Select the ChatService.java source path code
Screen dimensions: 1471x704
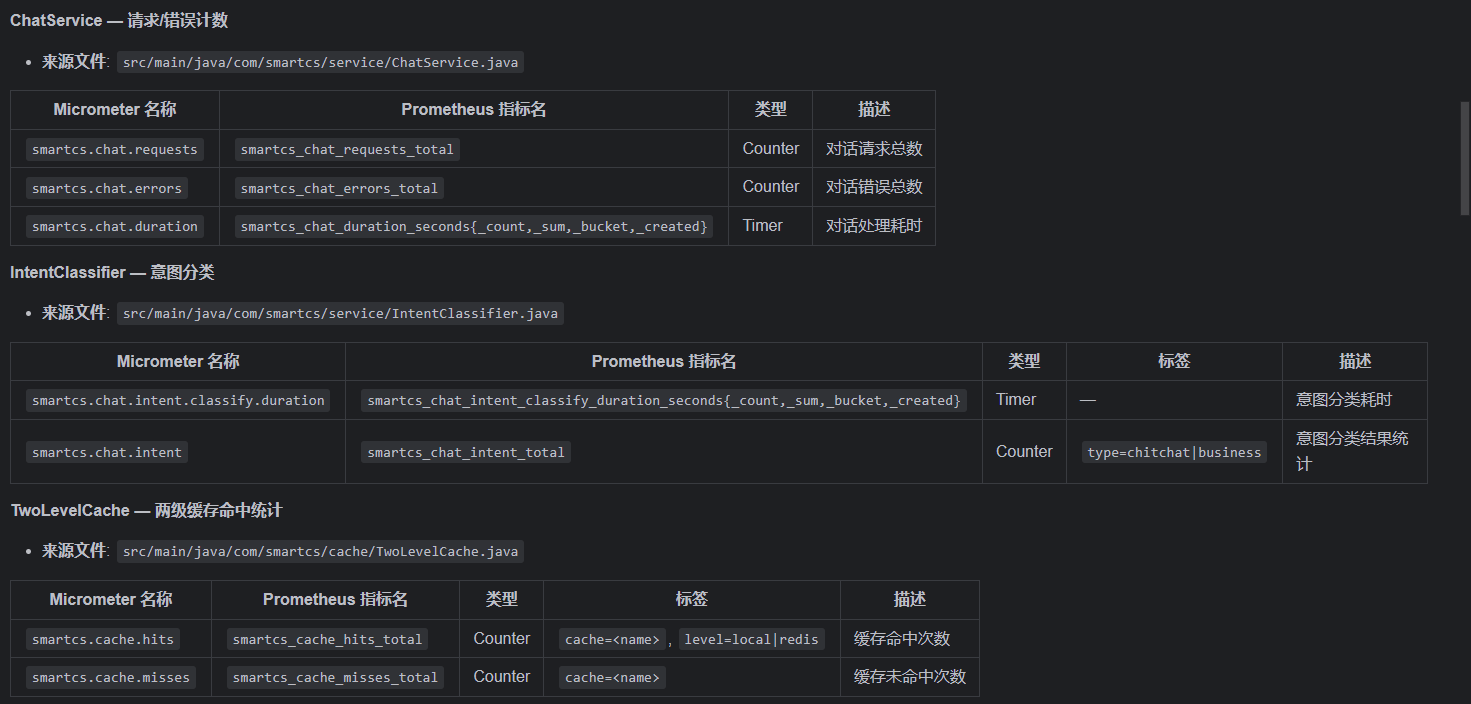[x=321, y=62]
